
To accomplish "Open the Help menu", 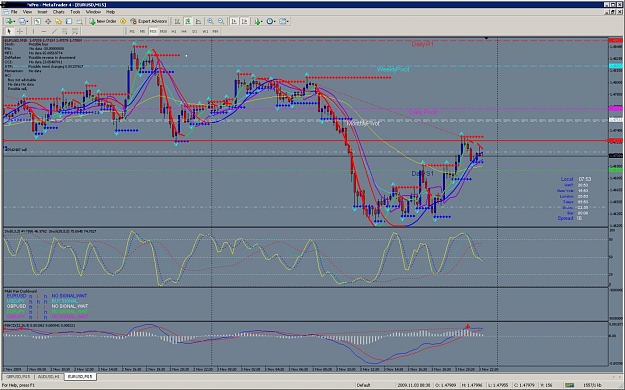I will pos(110,12).
